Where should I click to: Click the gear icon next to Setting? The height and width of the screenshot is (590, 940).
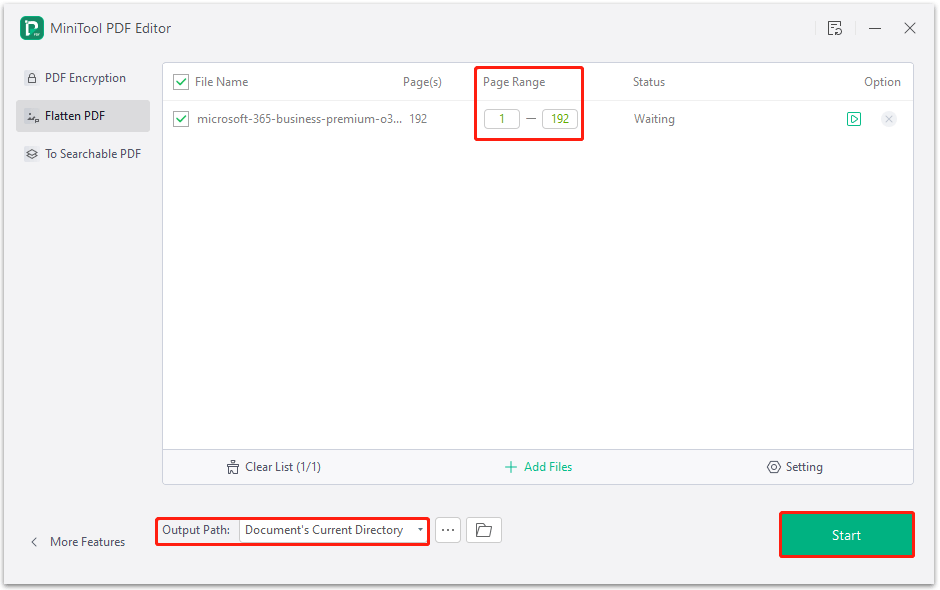774,467
